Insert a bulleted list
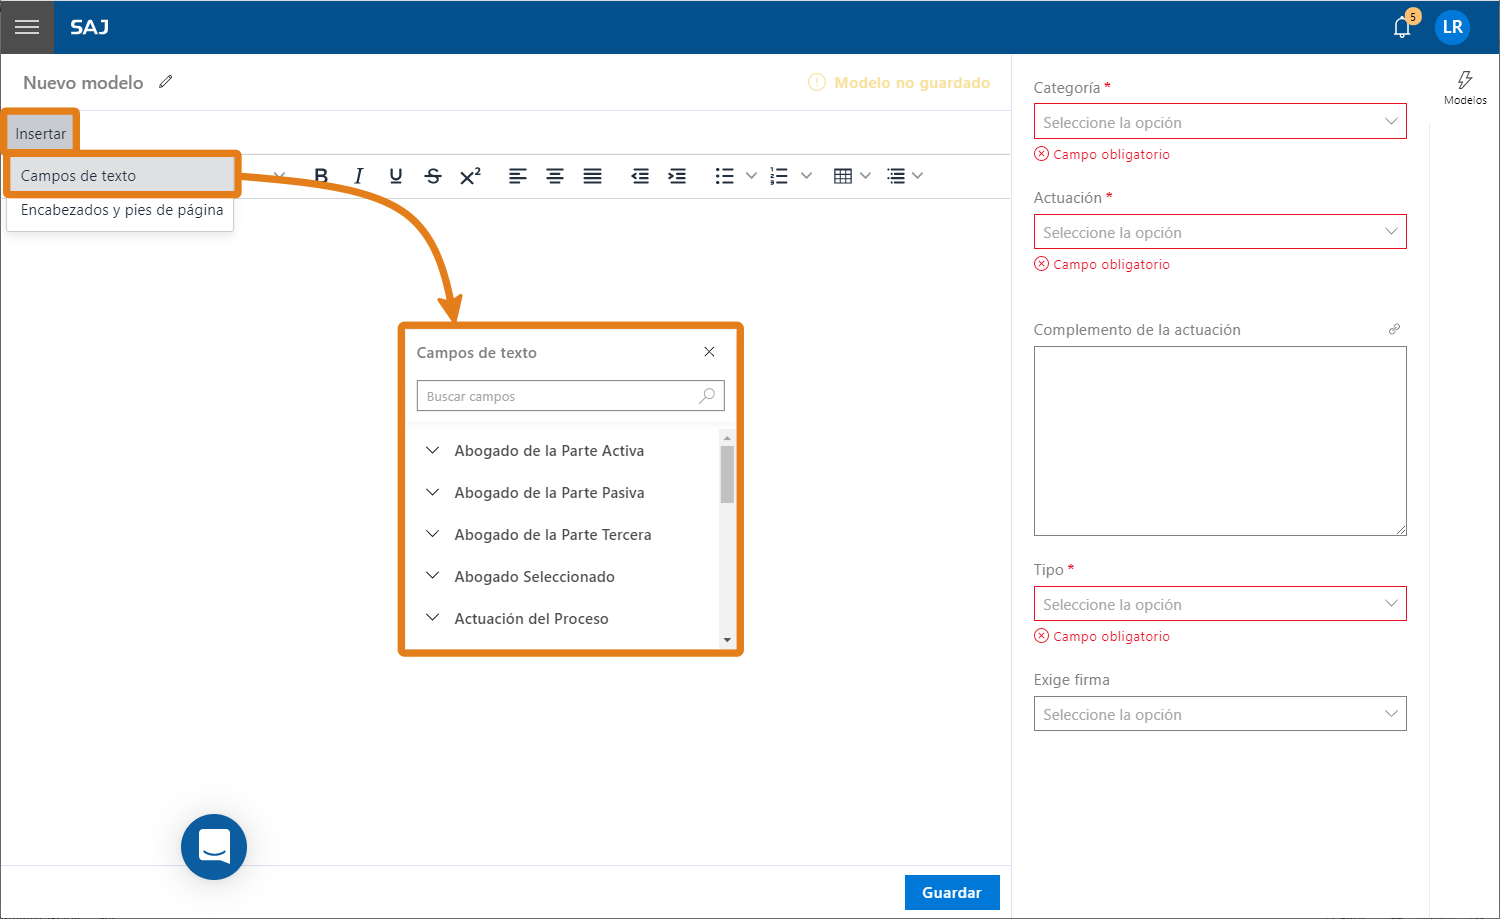The height and width of the screenshot is (919, 1500). [725, 176]
